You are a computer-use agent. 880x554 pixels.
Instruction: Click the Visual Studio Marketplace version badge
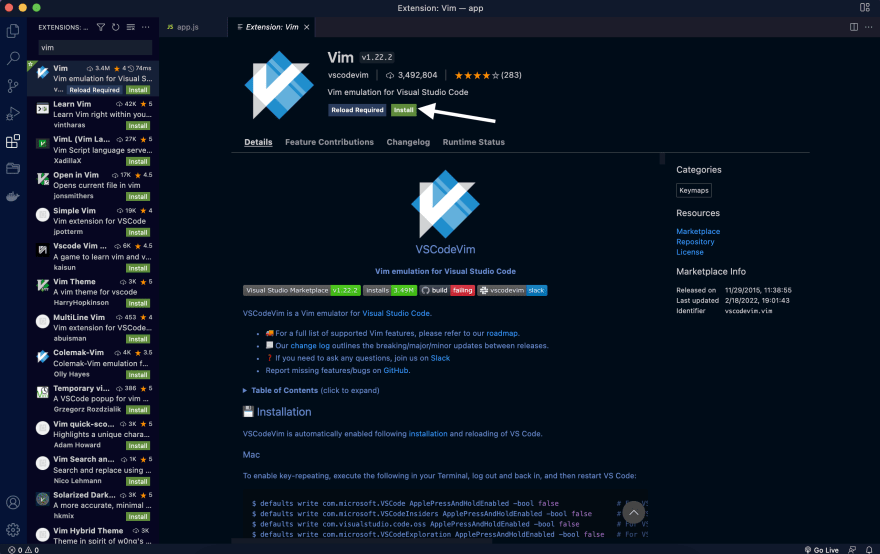click(x=302, y=290)
